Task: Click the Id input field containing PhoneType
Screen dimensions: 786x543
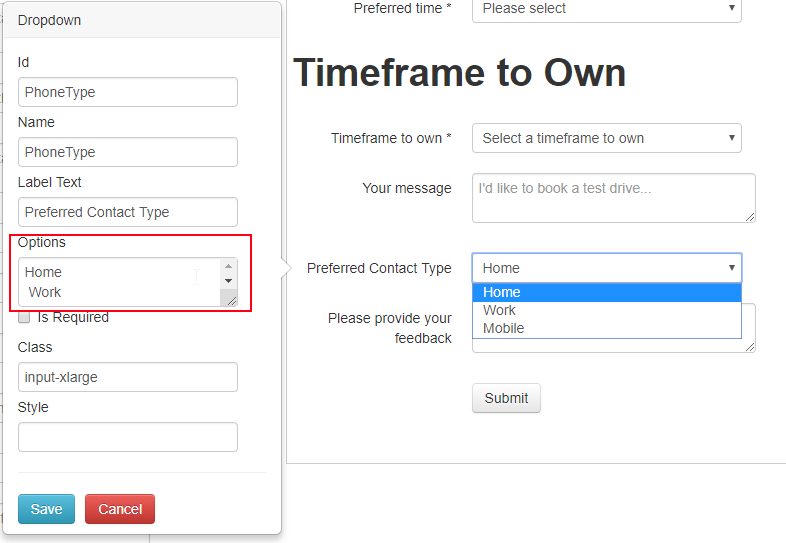Action: point(127,92)
